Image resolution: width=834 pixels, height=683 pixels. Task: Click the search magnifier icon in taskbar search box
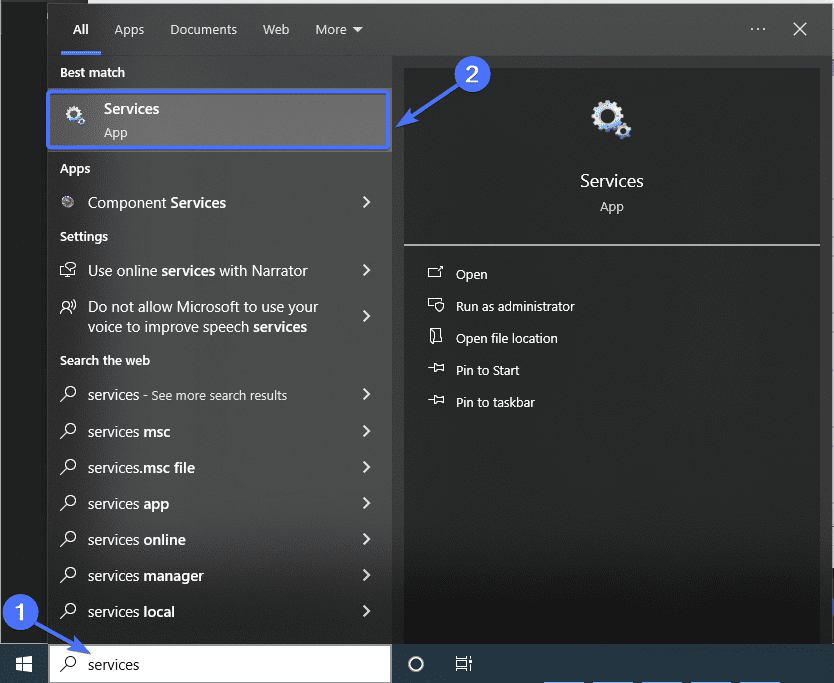click(x=68, y=663)
